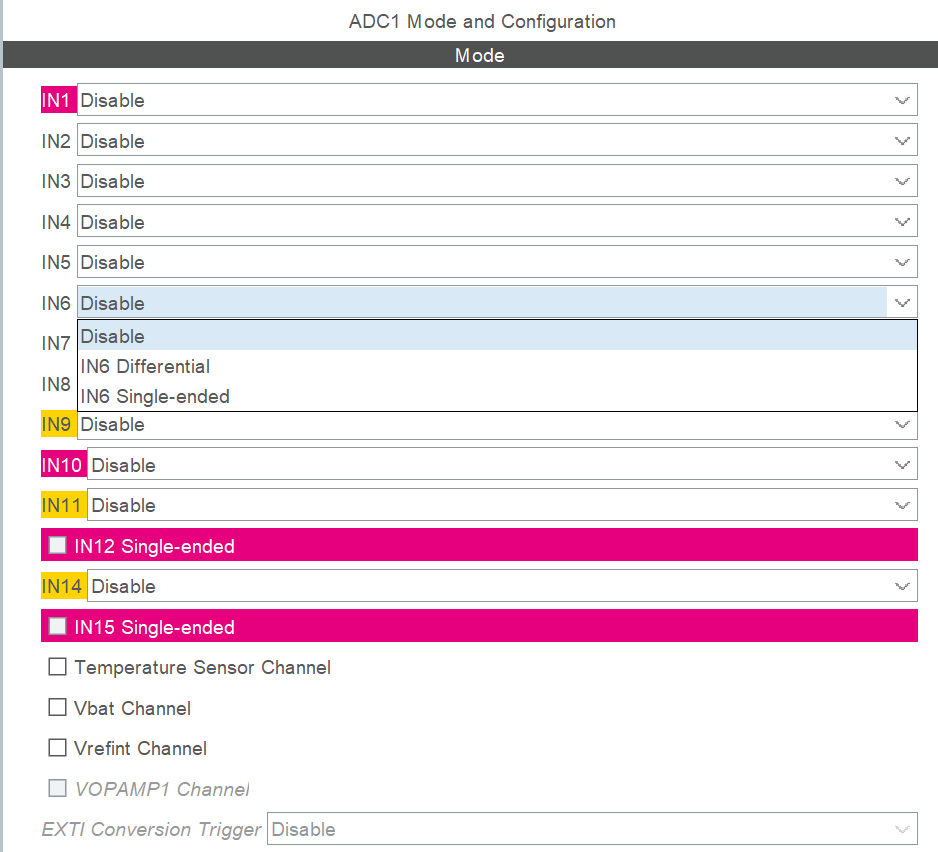The width and height of the screenshot is (938, 852).
Task: Collapse the IN6 dropdown arrow
Action: [x=902, y=303]
